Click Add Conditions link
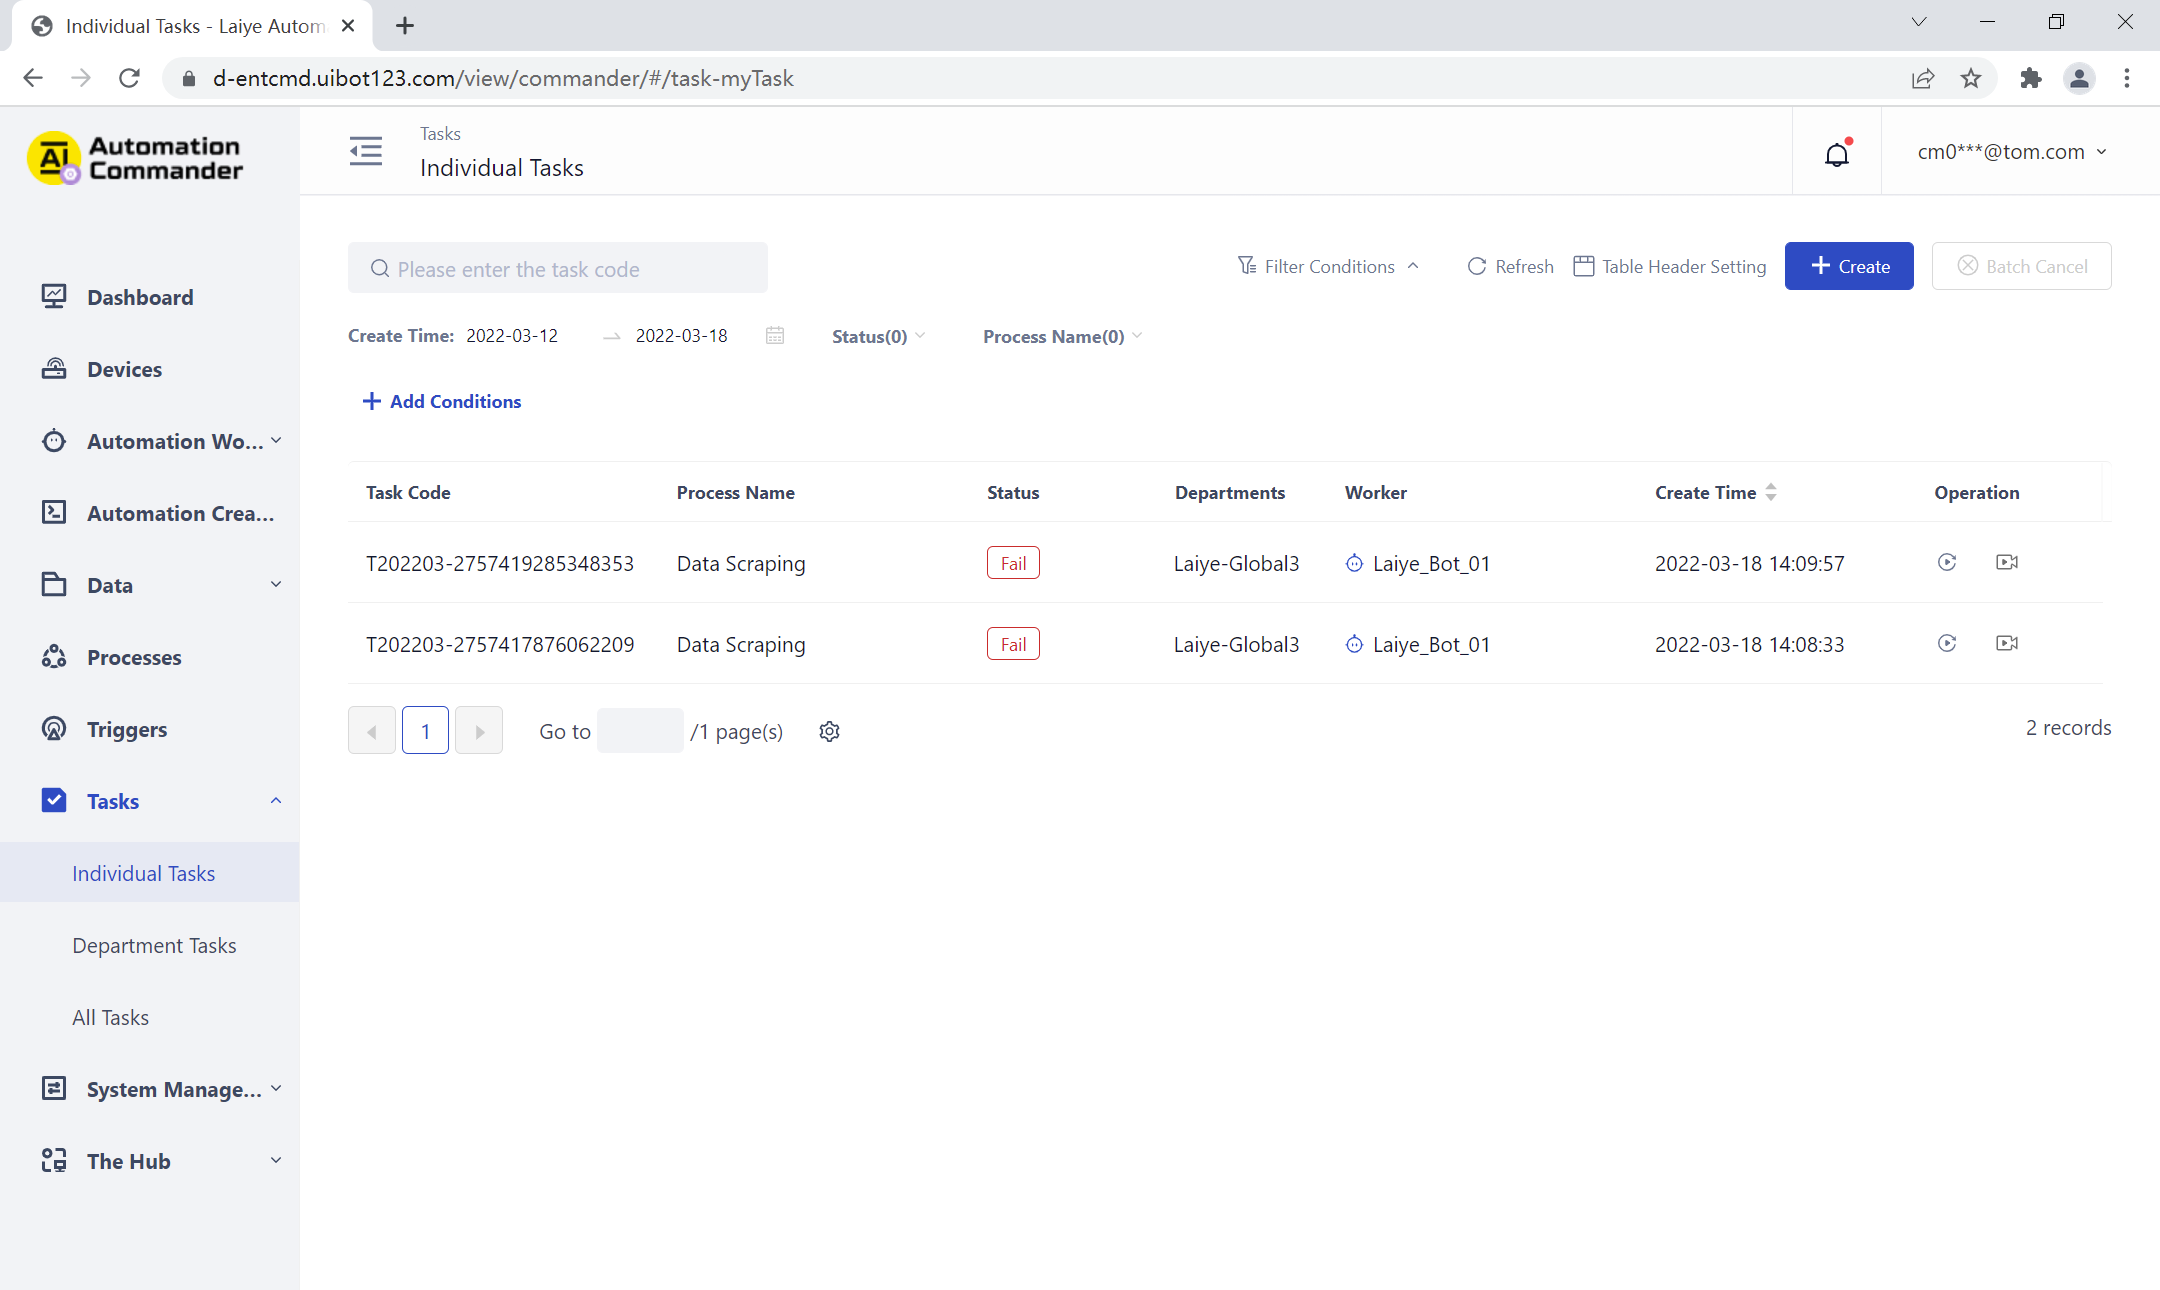 442,401
